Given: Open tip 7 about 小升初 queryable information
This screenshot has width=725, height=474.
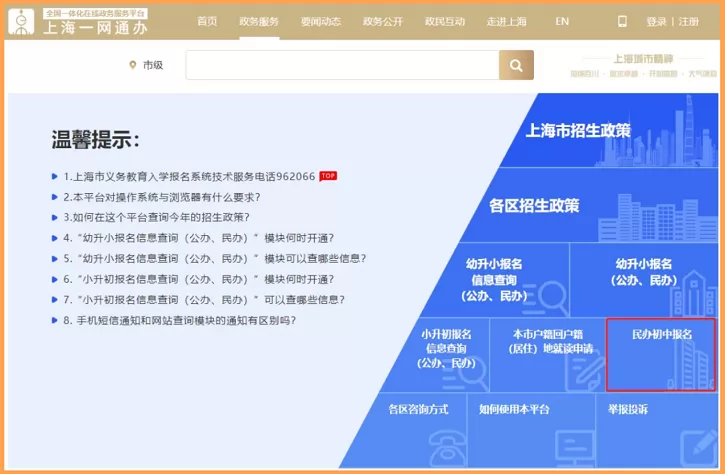Looking at the screenshot, I should tap(204, 300).
